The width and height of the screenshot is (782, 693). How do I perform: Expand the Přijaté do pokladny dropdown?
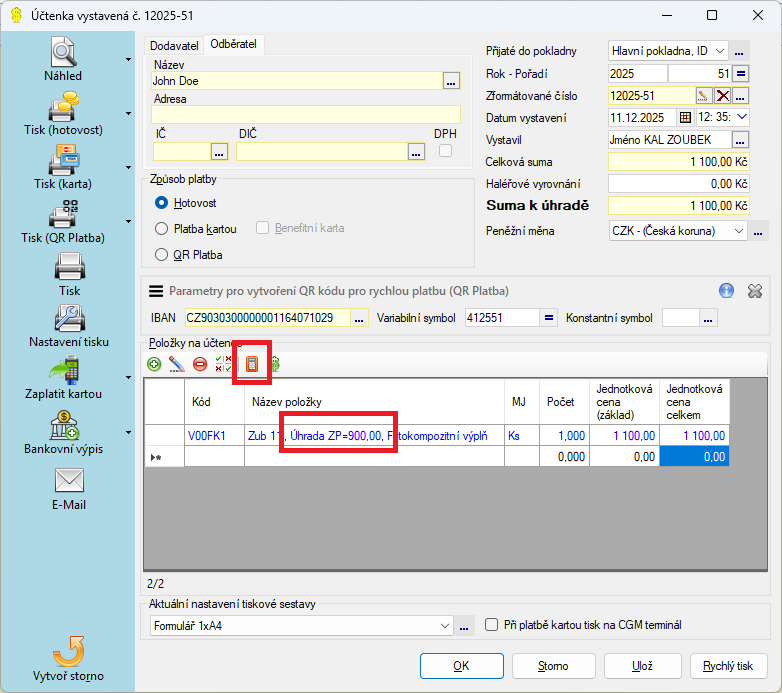click(x=720, y=51)
